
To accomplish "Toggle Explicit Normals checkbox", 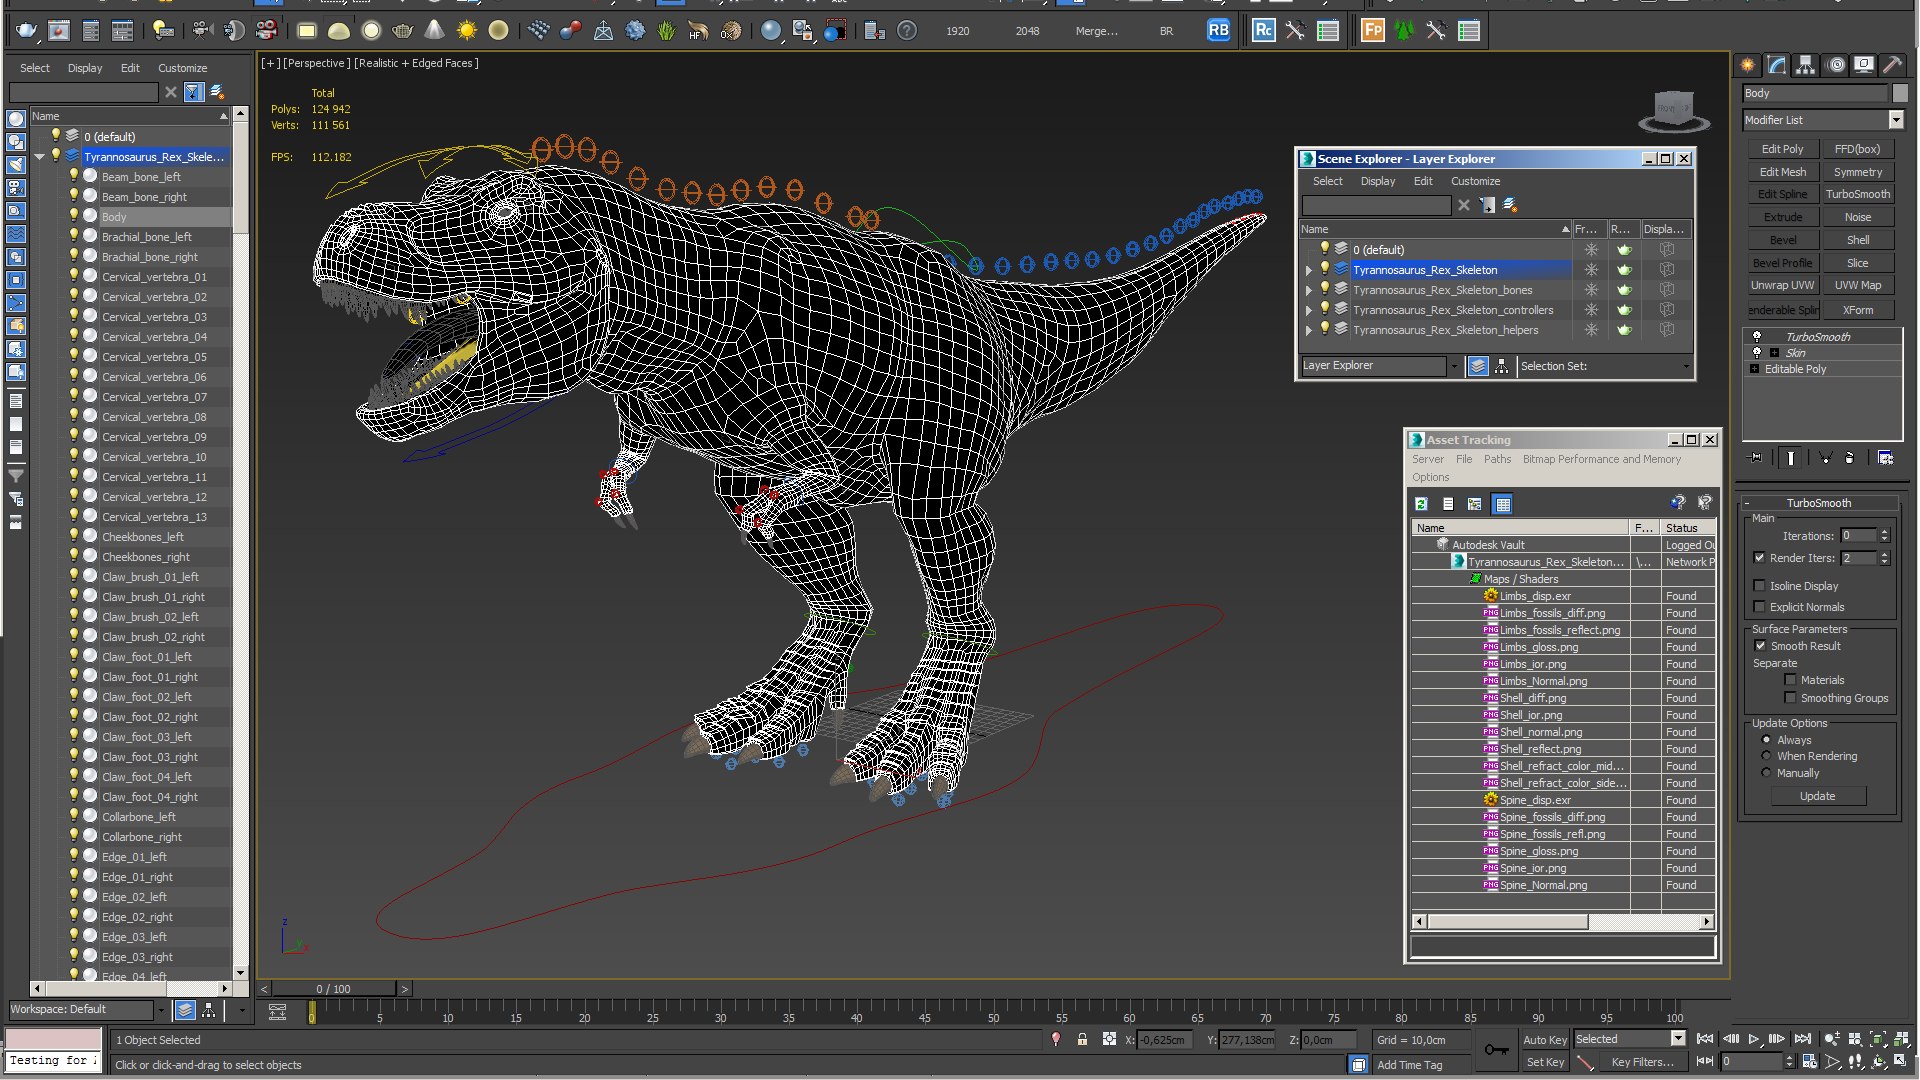I will (1759, 607).
